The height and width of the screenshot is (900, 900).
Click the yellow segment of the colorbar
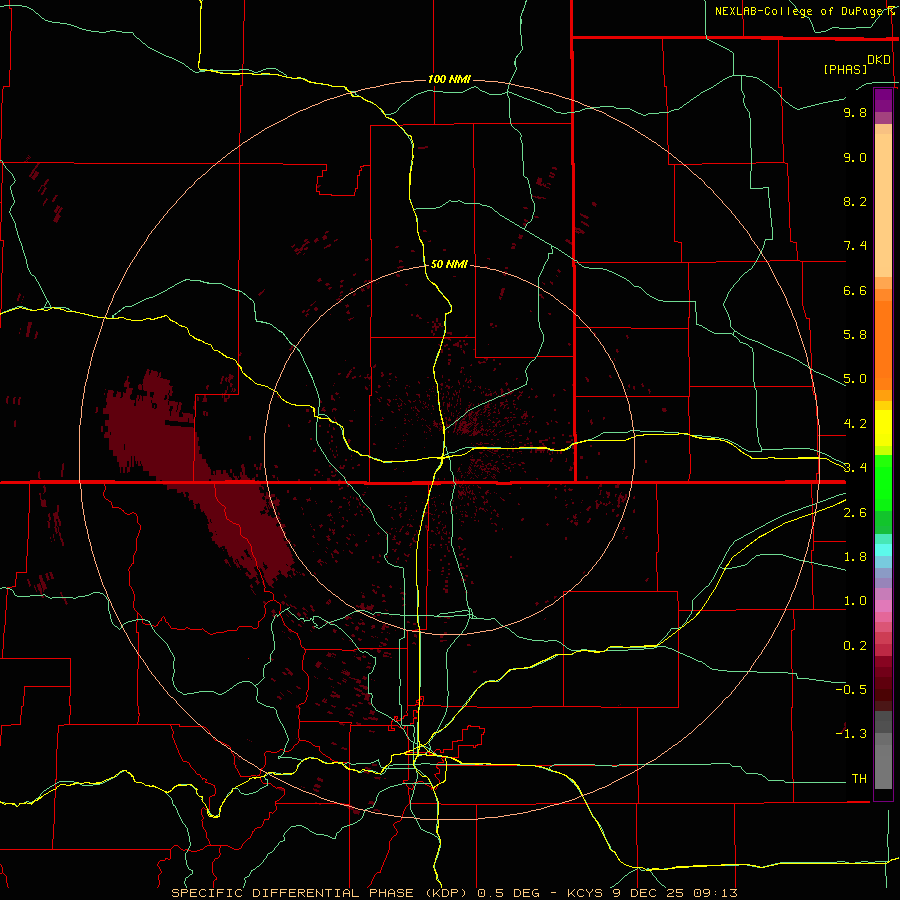(883, 428)
